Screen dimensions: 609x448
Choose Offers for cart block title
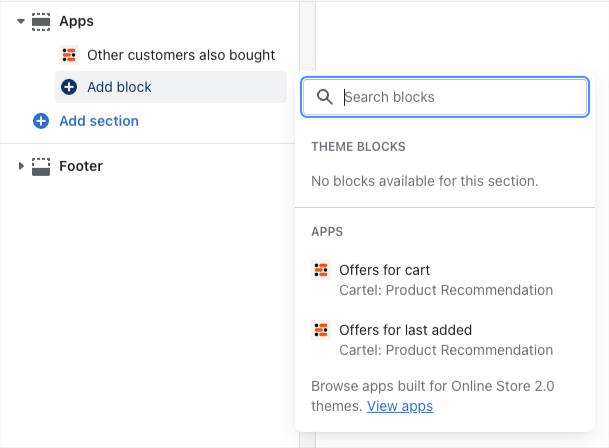pyautogui.click(x=384, y=270)
